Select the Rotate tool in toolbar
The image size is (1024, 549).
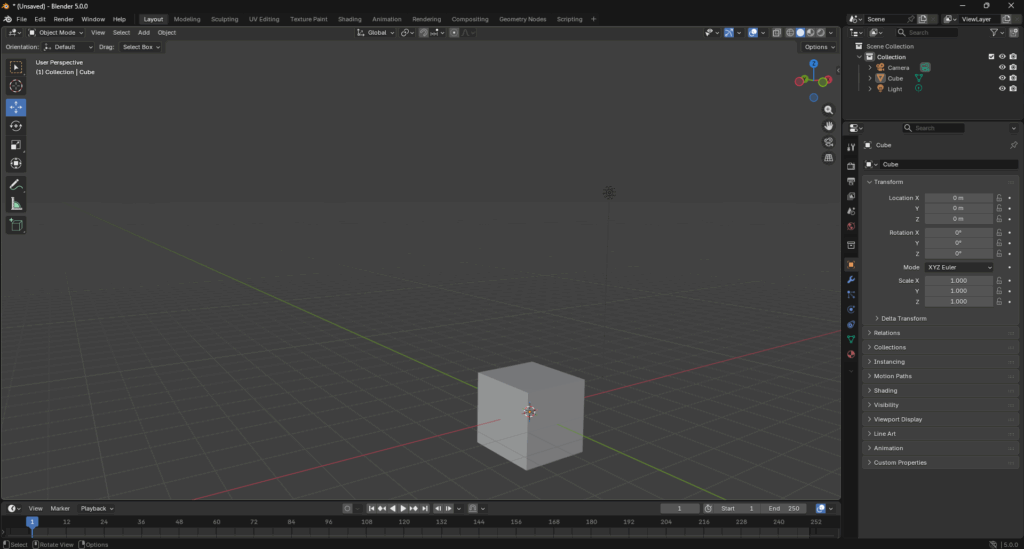pyautogui.click(x=16, y=126)
